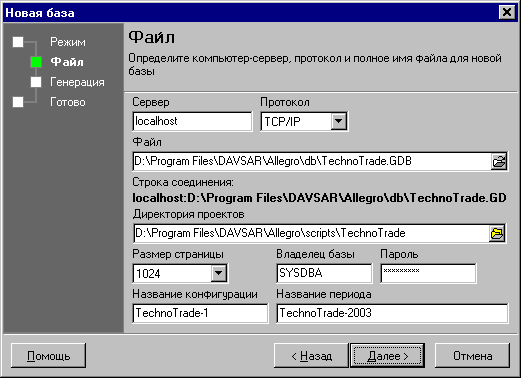
Task: Click the Помощь button
Action: pos(48,356)
